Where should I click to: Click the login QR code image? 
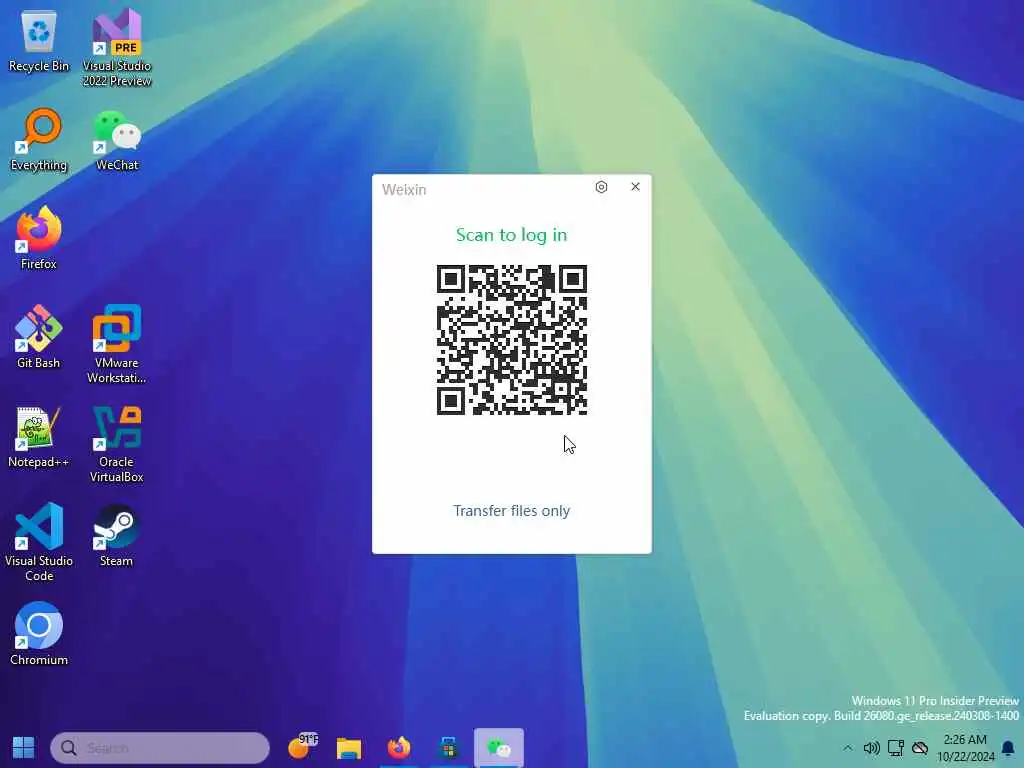pyautogui.click(x=512, y=340)
